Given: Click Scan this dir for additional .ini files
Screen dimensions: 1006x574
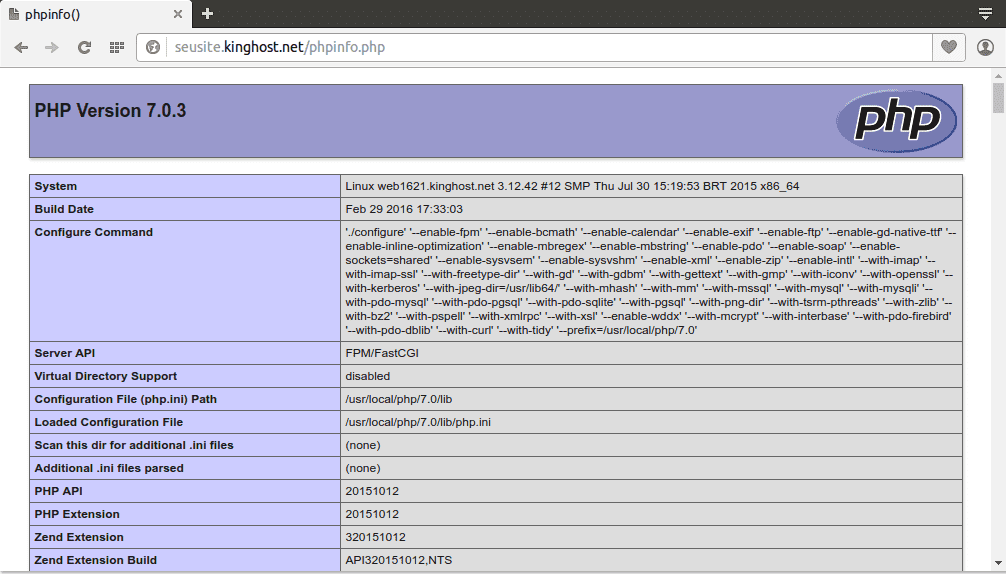Looking at the screenshot, I should click(x=134, y=445).
